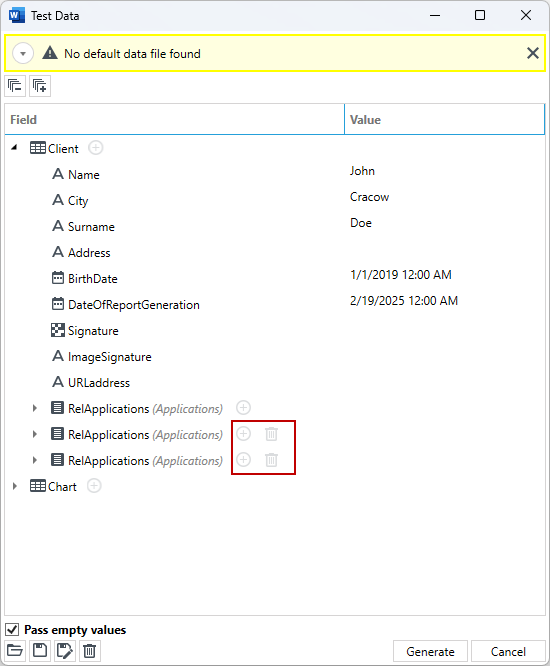Click the Collapse all tree nodes icon
The width and height of the screenshot is (550, 666).
pyautogui.click(x=15, y=86)
